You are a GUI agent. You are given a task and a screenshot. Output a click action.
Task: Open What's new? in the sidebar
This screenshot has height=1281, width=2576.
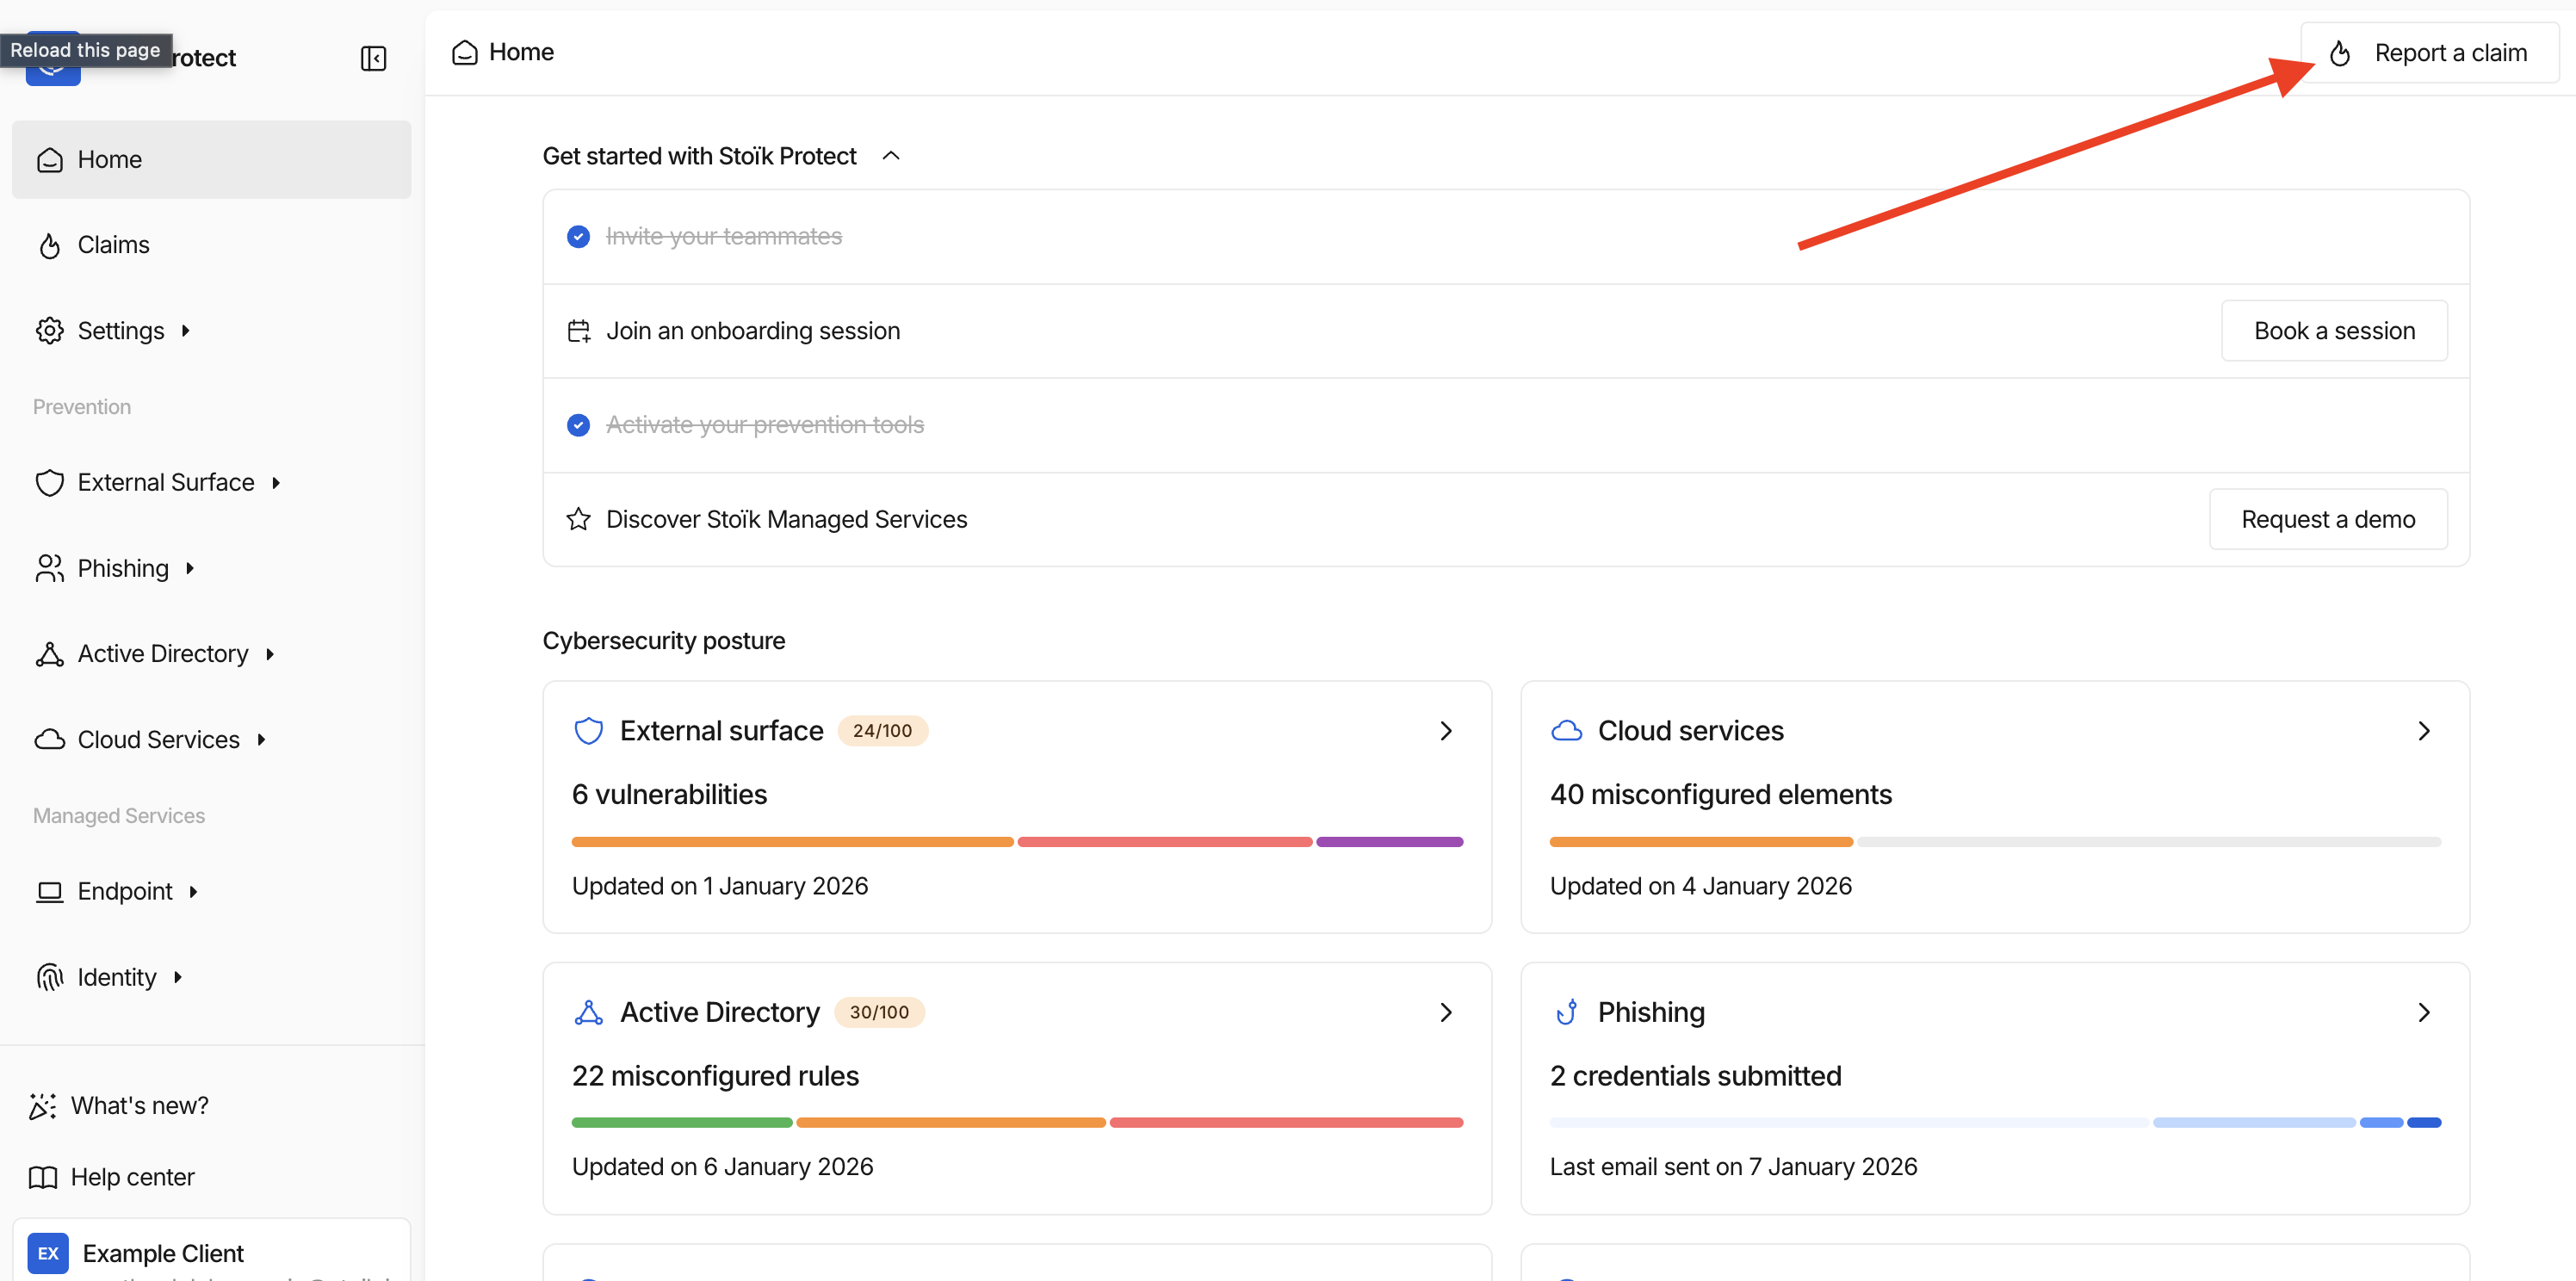point(139,1105)
